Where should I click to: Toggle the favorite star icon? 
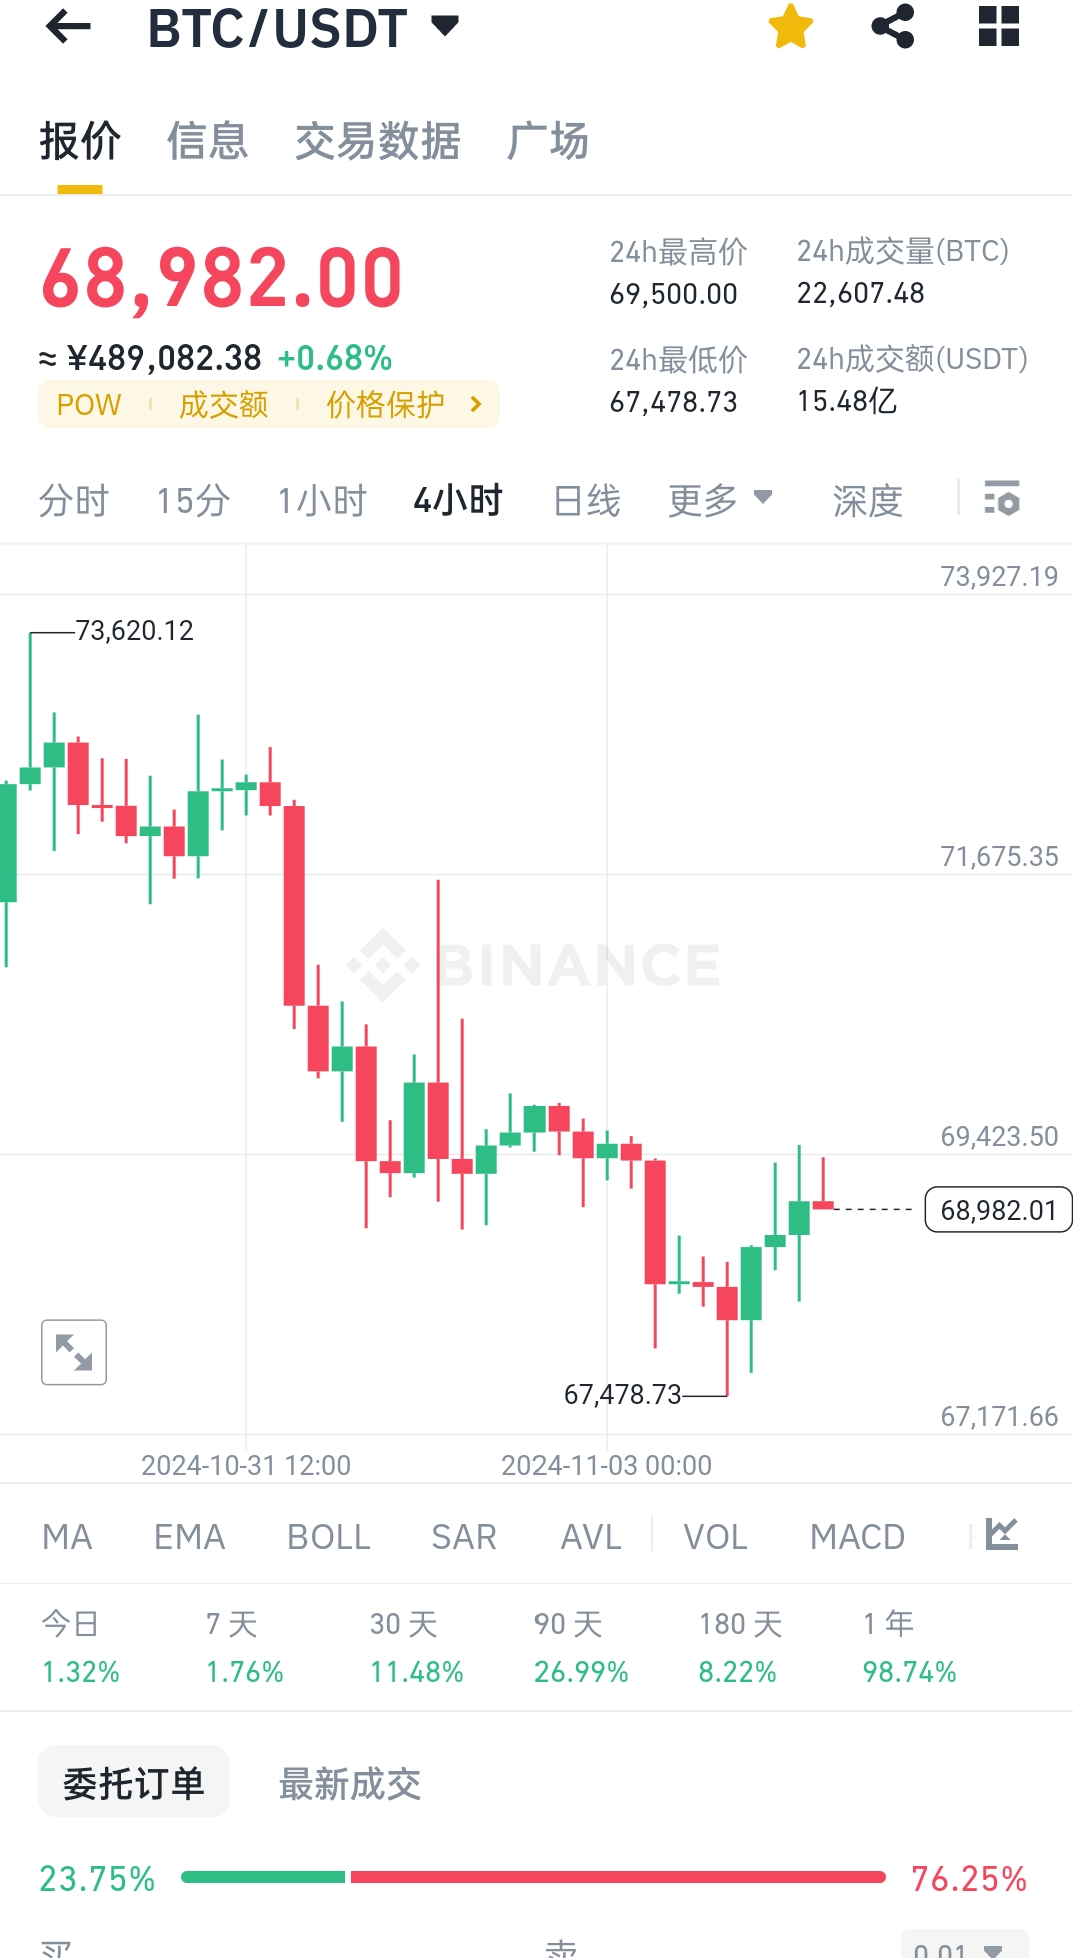(x=790, y=27)
